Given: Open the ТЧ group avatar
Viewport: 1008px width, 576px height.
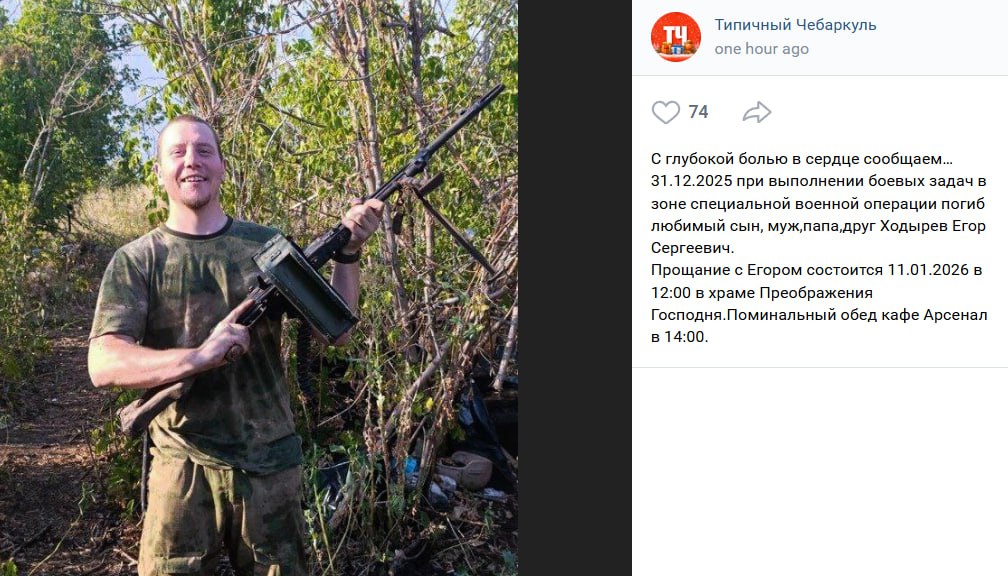Looking at the screenshot, I should pos(675,37).
